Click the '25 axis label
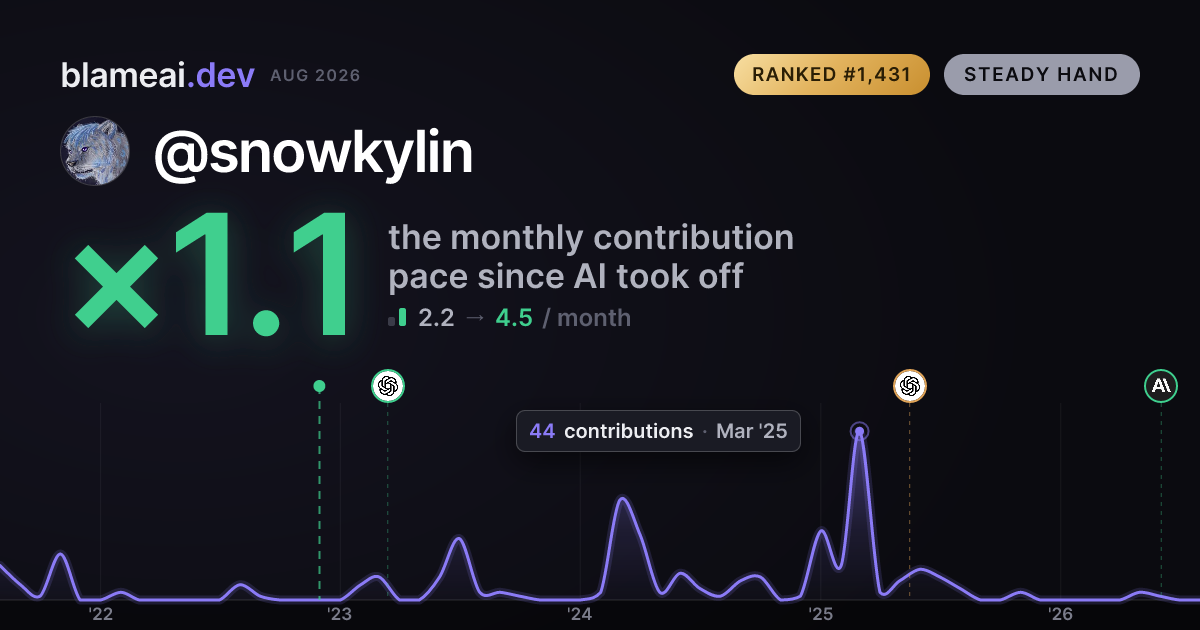This screenshot has height=630, width=1200. pyautogui.click(x=820, y=613)
